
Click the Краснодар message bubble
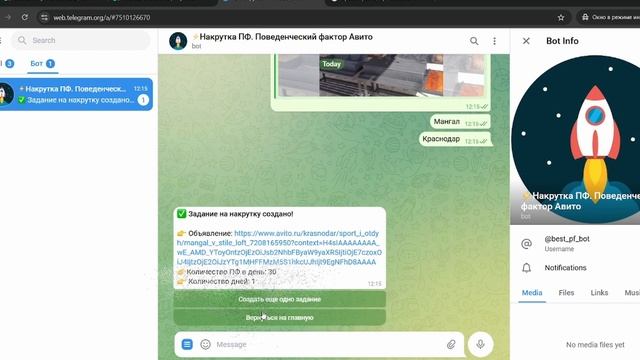coord(455,139)
